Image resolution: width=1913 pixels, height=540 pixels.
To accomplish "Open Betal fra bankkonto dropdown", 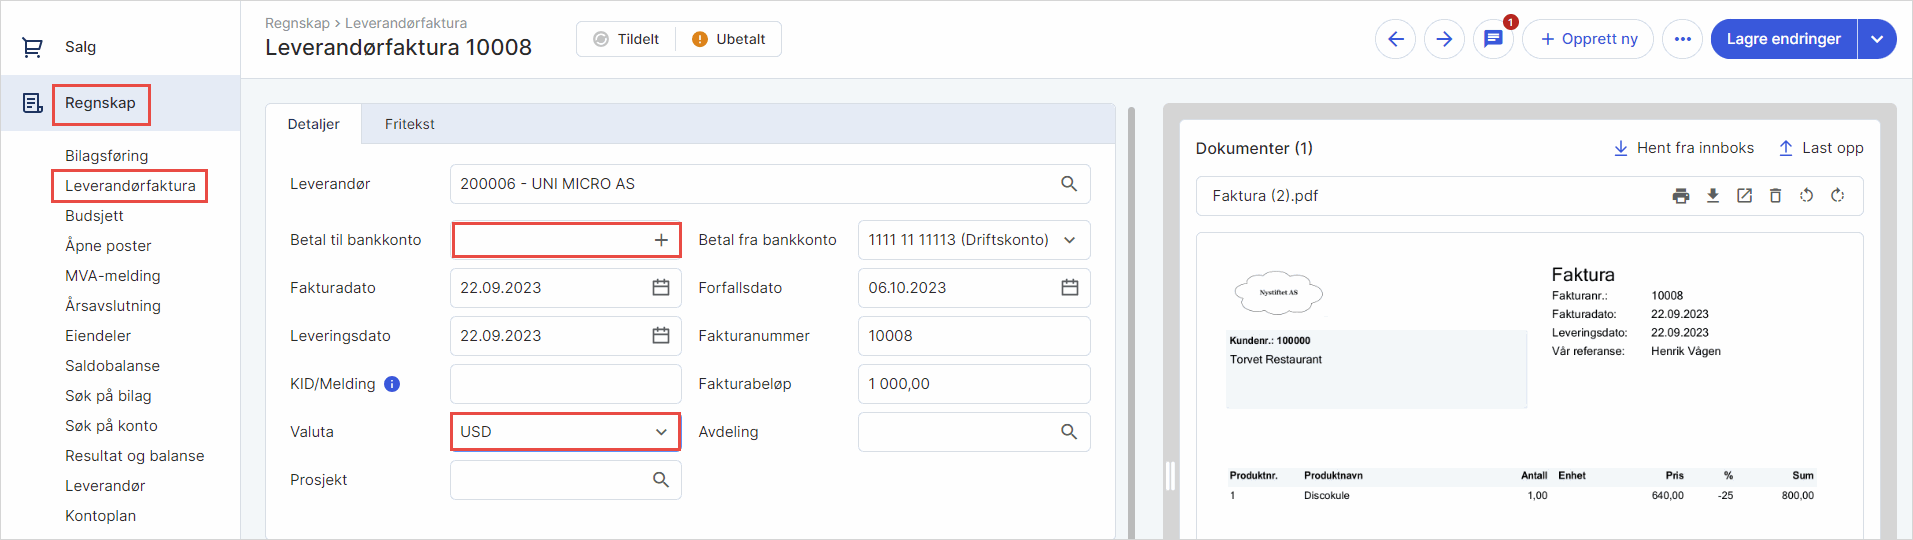I will pyautogui.click(x=1069, y=240).
